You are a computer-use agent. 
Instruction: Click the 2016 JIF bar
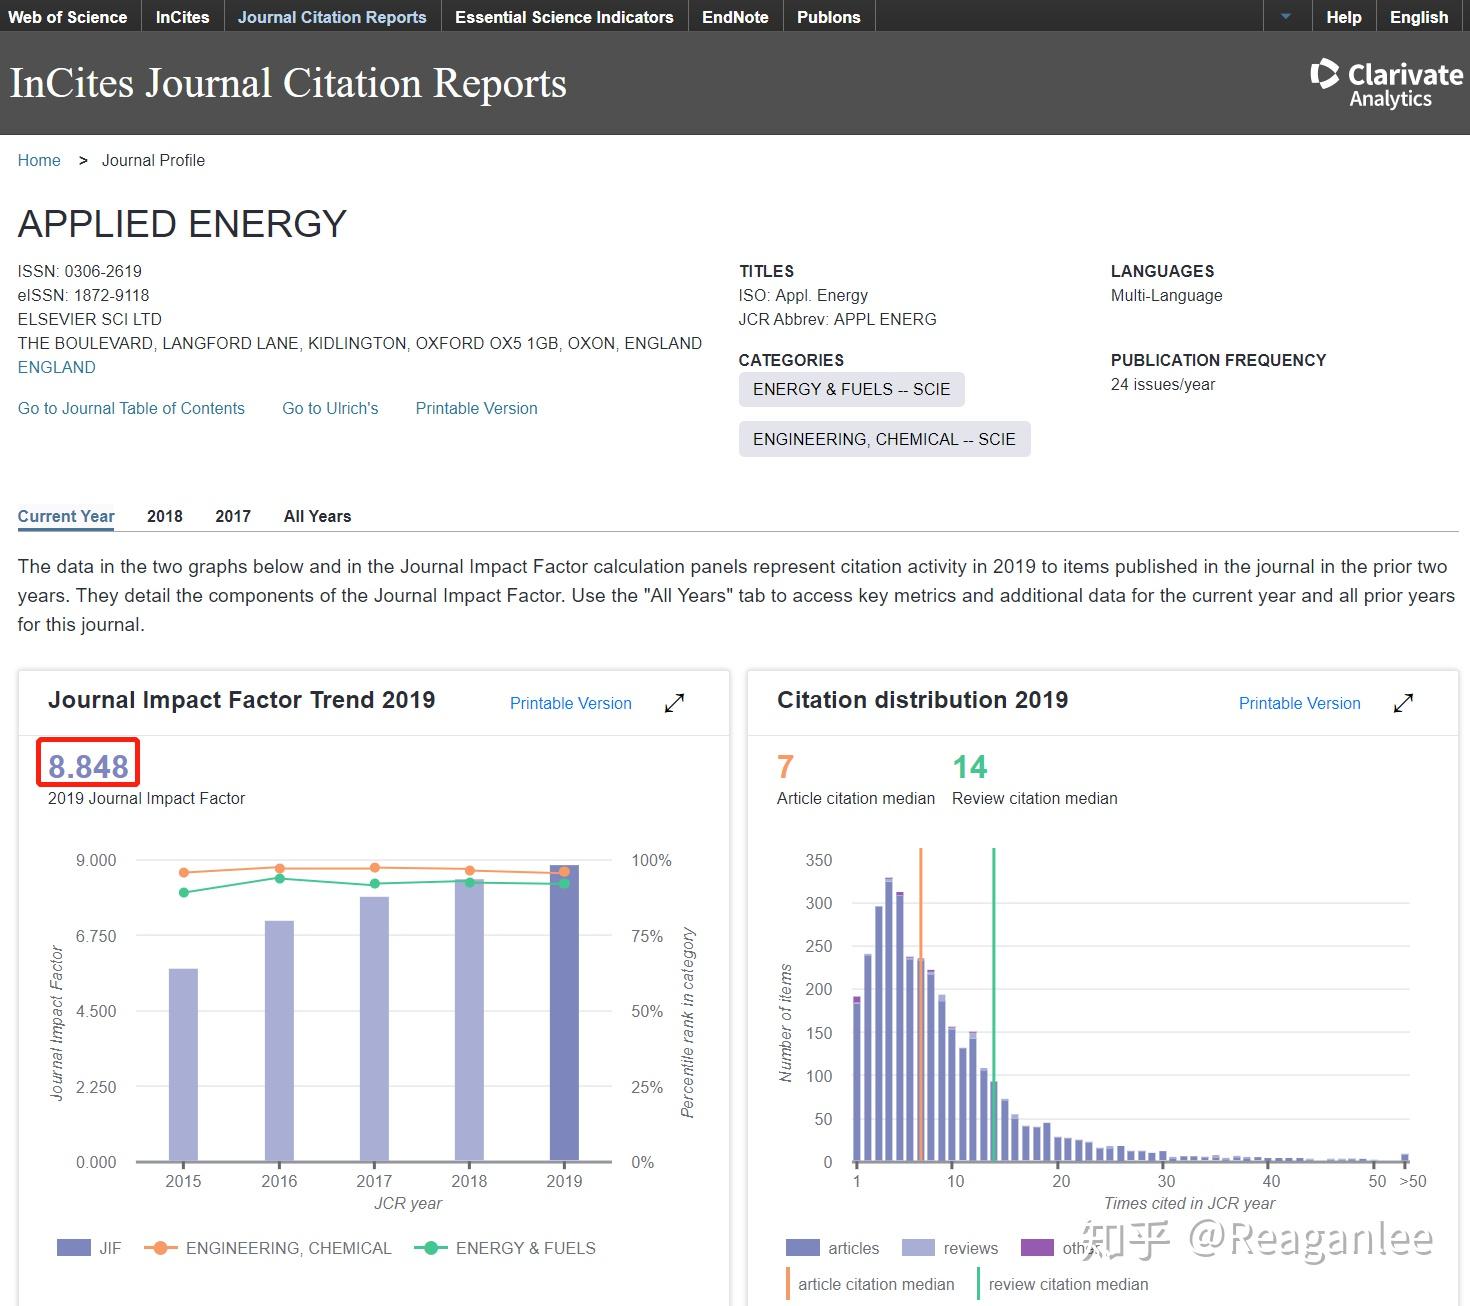click(279, 1041)
